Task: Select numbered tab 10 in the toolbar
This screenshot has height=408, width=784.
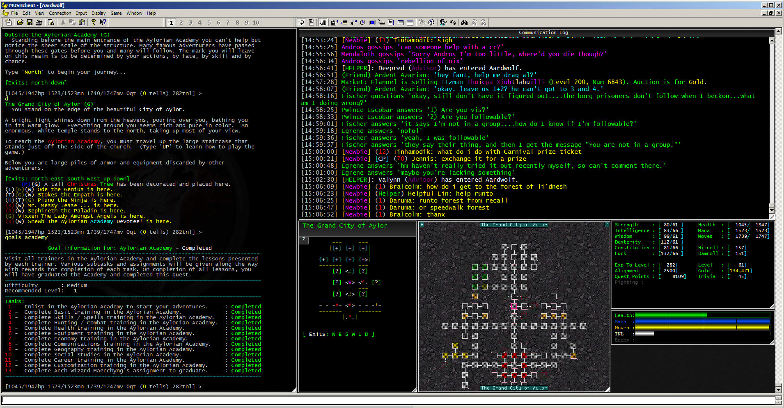Action: [256, 22]
